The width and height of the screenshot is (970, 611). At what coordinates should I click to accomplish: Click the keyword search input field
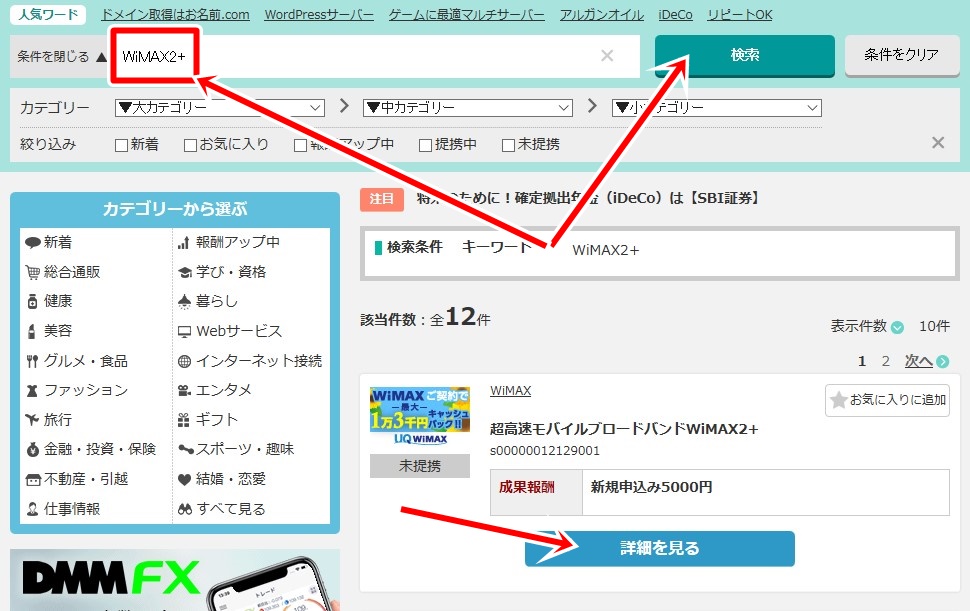point(375,56)
